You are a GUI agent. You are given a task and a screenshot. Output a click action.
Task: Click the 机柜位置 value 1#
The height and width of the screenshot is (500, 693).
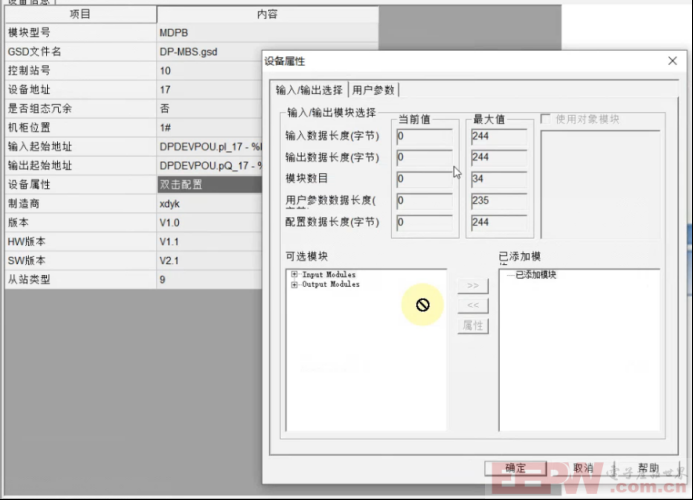point(209,128)
